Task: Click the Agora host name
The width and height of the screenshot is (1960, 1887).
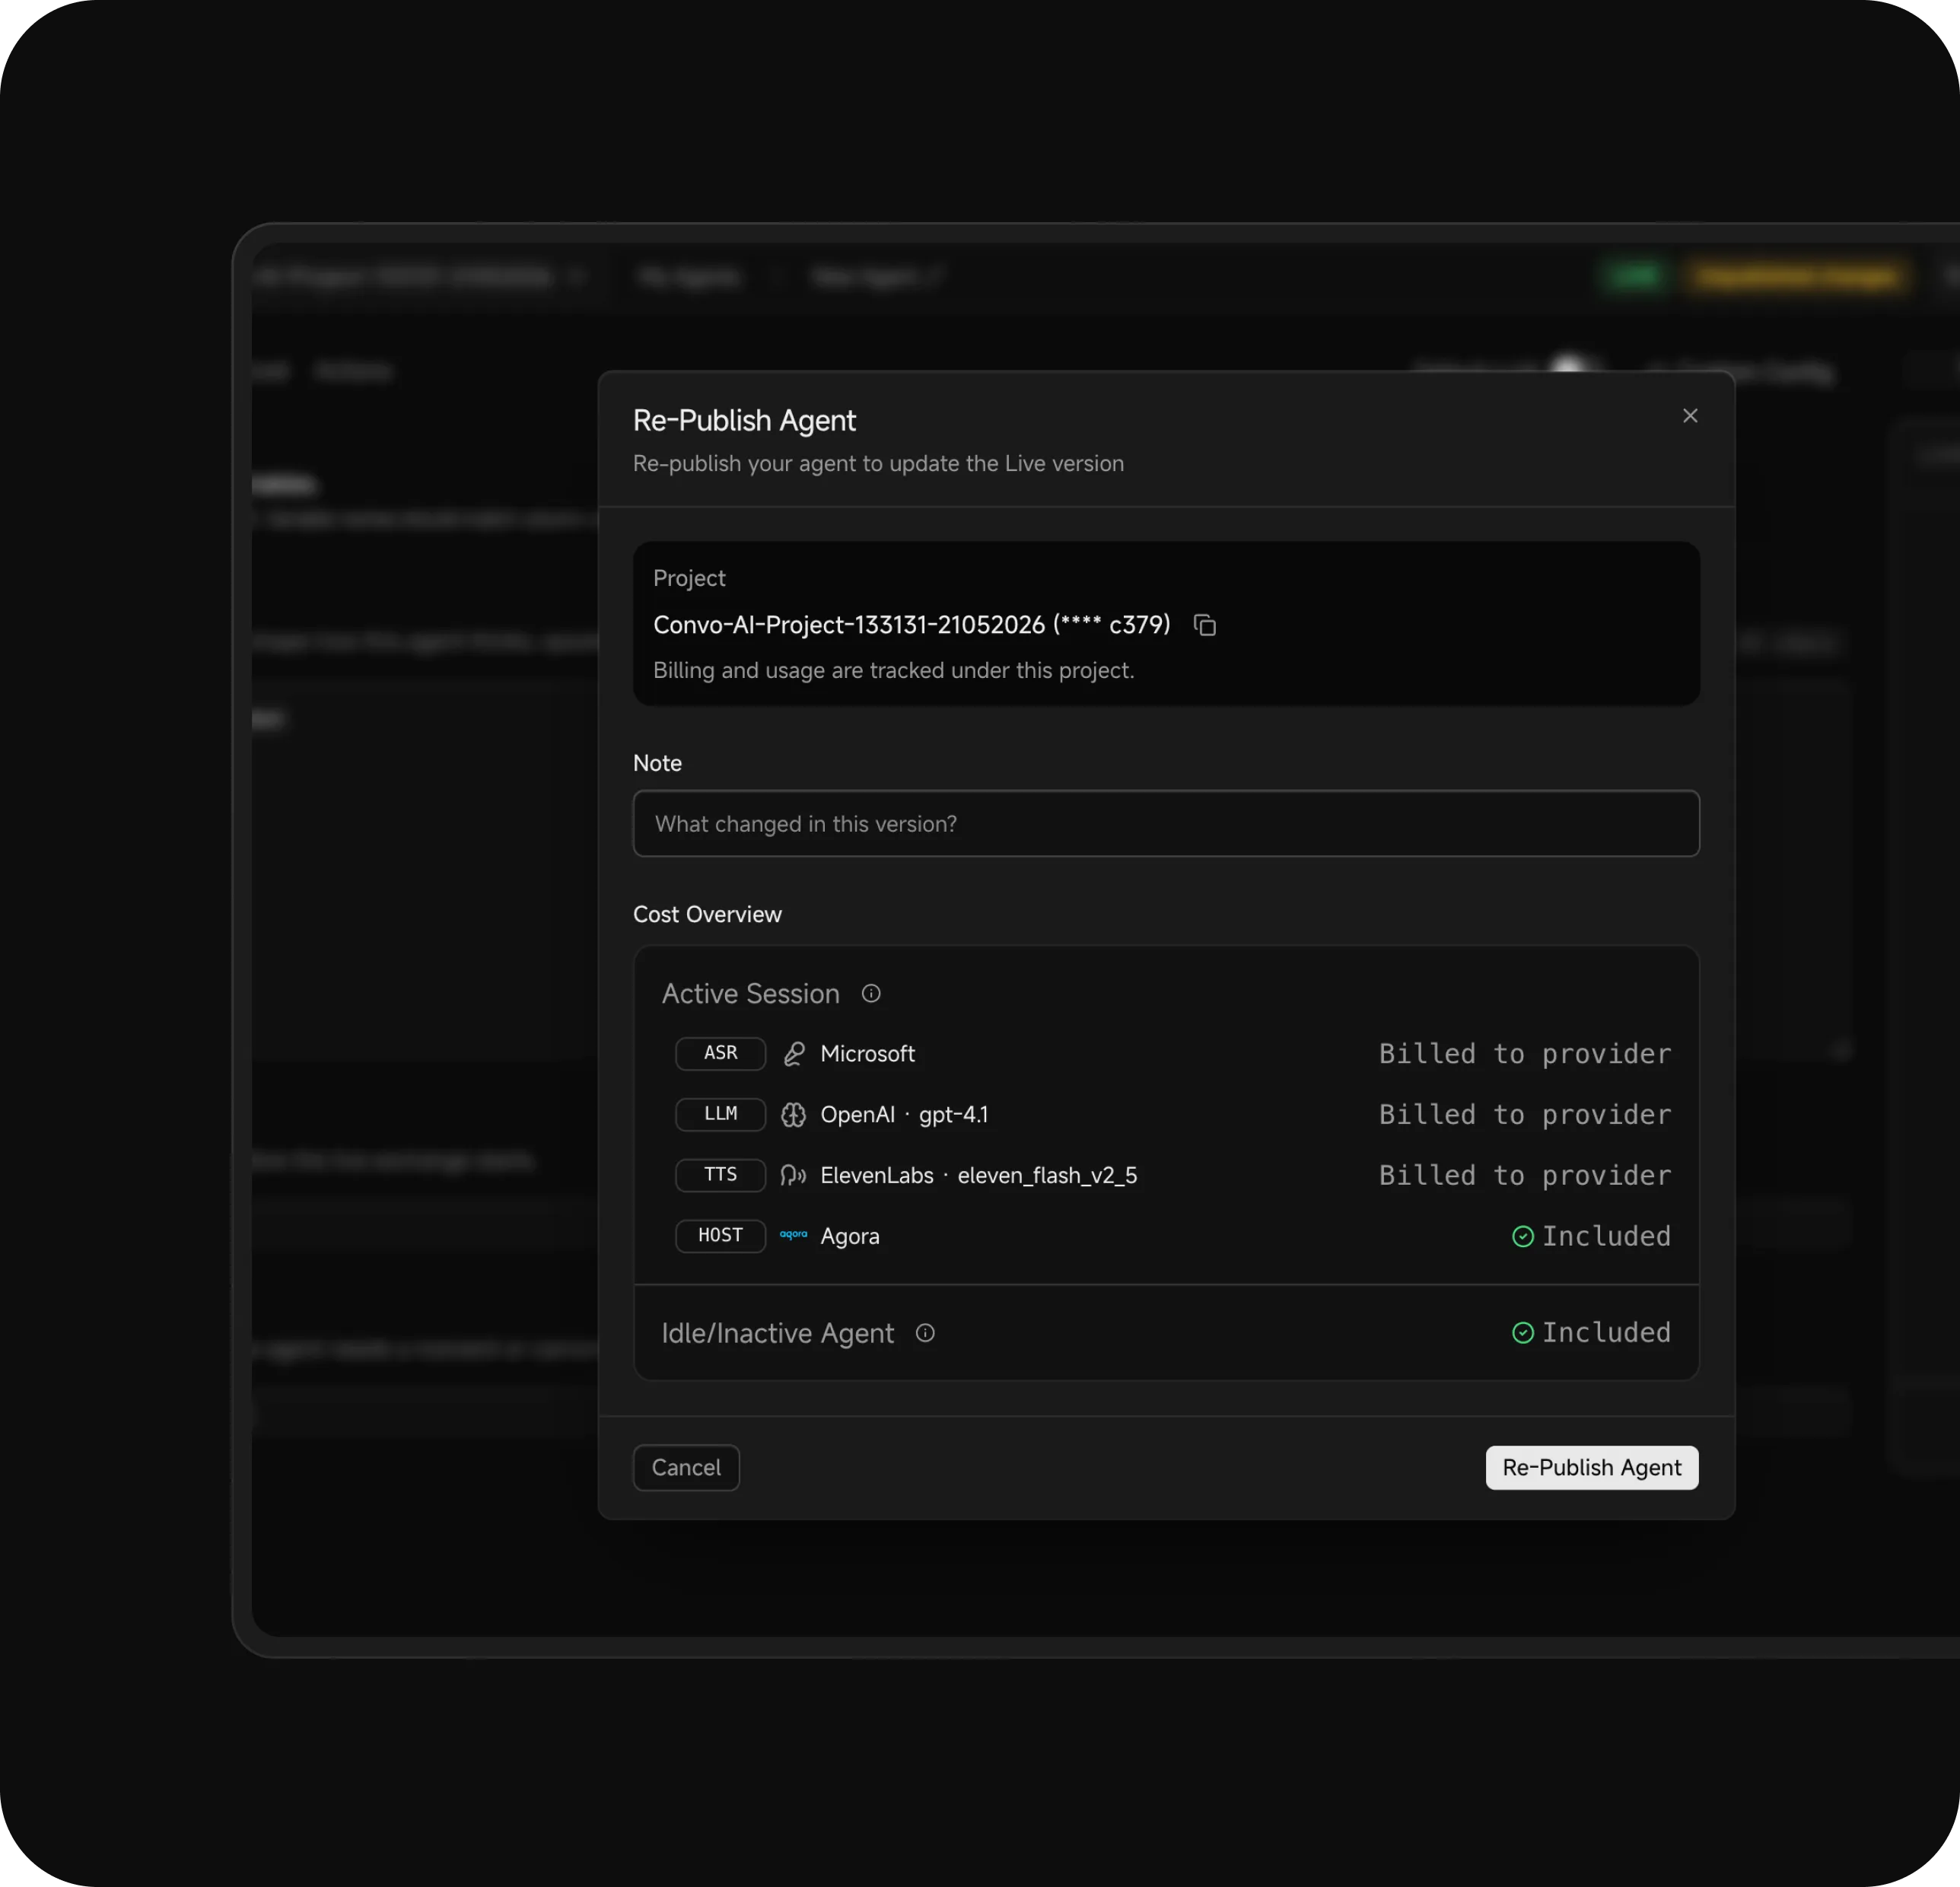Action: pos(850,1237)
